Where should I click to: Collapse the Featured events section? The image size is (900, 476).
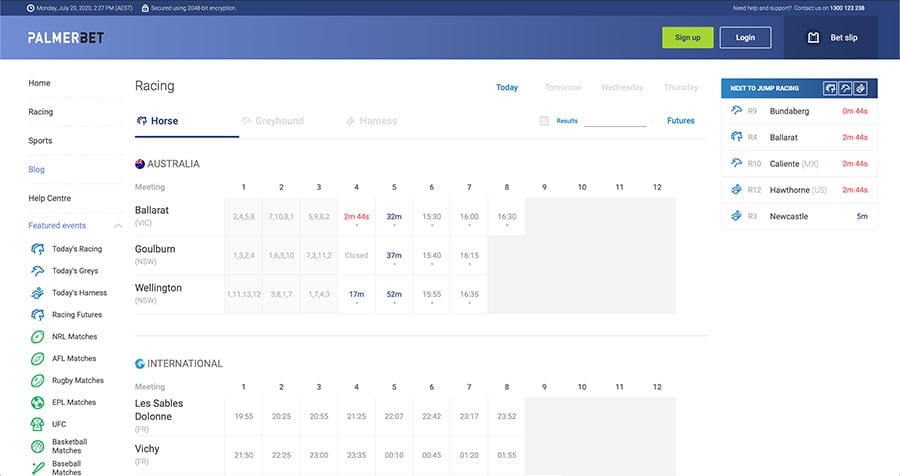click(118, 226)
